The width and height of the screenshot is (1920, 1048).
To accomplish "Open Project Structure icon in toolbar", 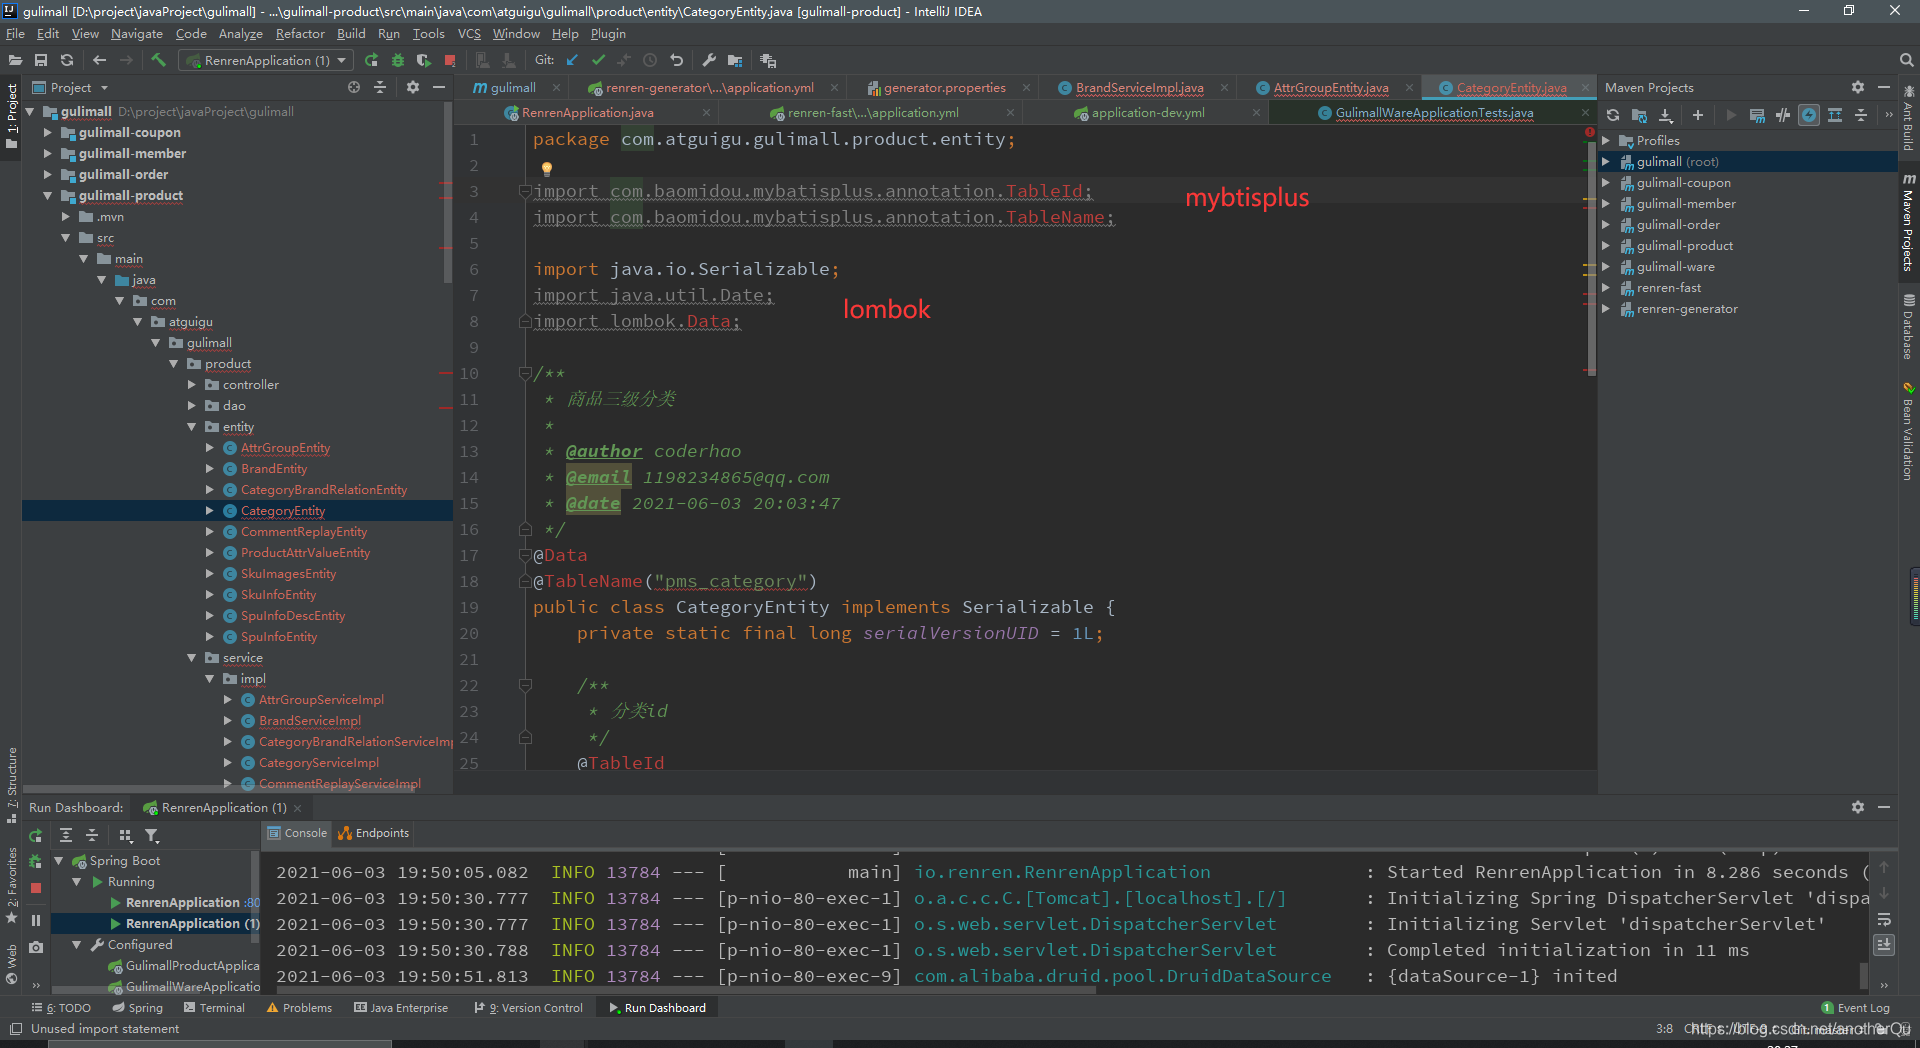I will (735, 60).
